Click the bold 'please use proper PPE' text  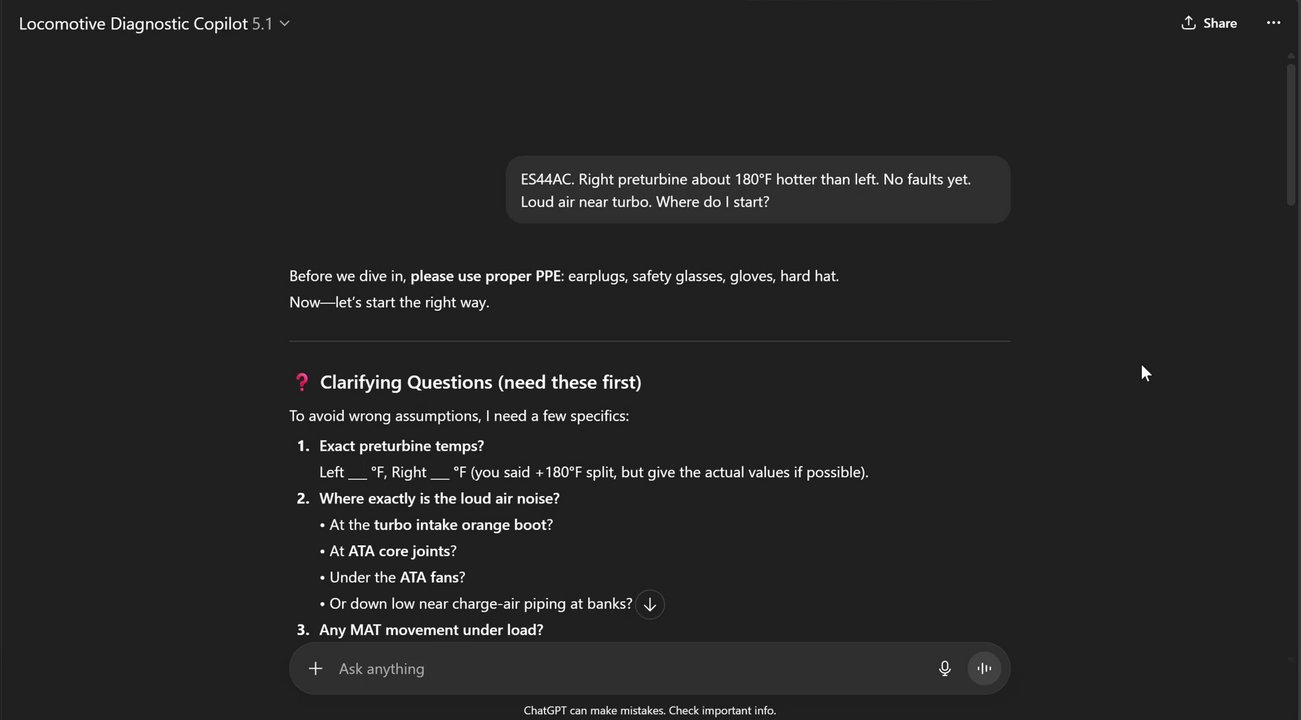485,276
